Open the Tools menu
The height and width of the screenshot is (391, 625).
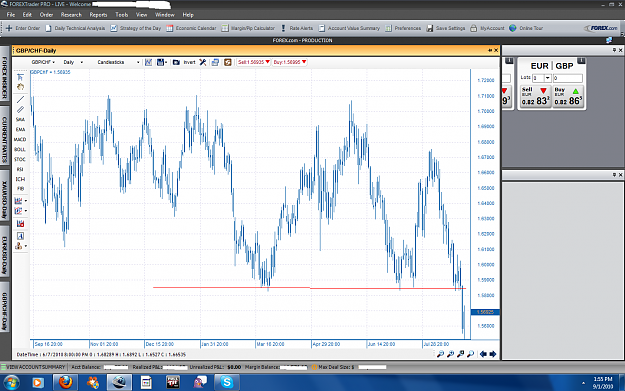122,15
